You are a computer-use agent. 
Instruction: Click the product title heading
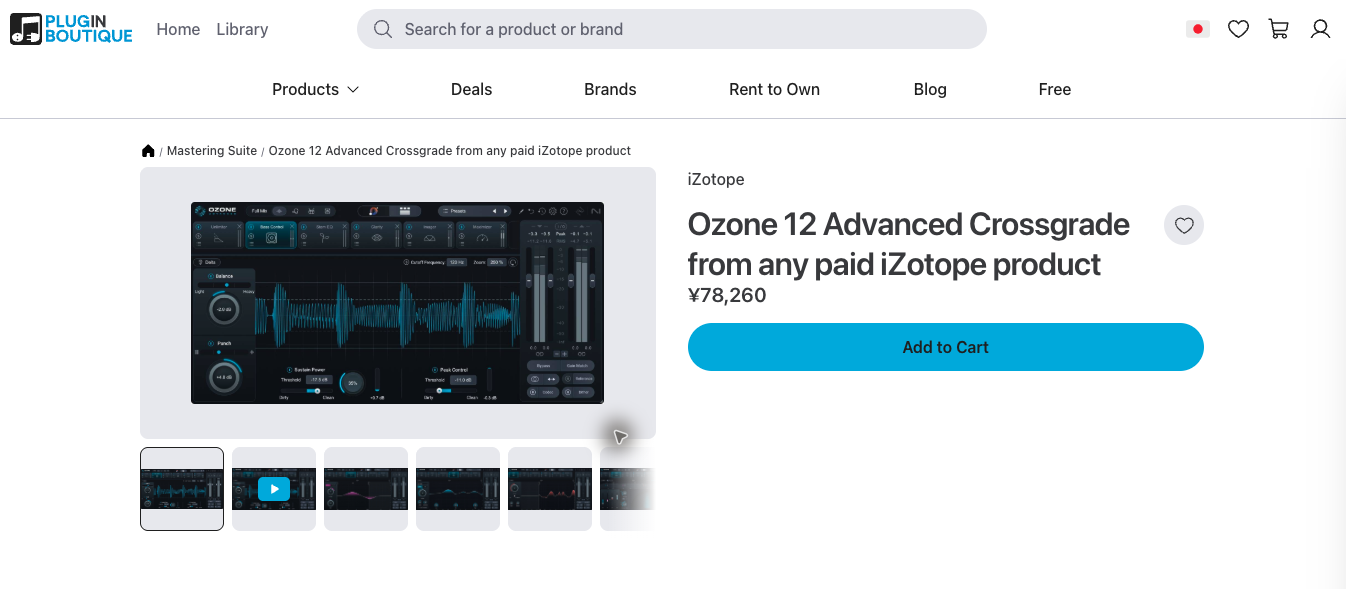(x=909, y=244)
